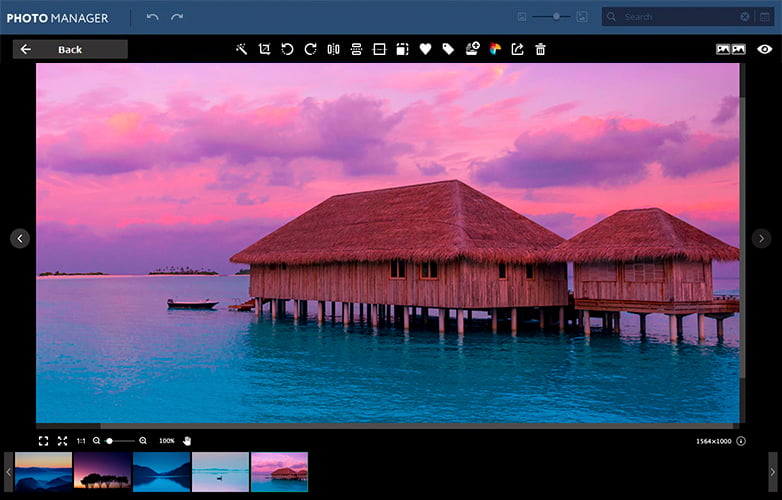Screen dimensions: 782x500
Task: Open the swan on water thumbnail
Action: tap(220, 472)
